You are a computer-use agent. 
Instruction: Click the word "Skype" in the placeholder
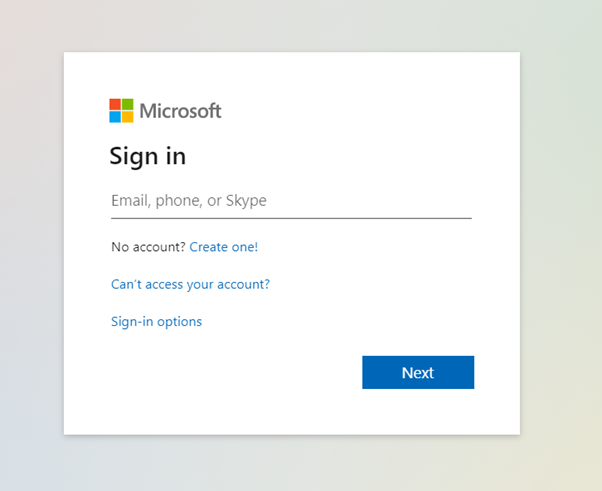(x=246, y=201)
